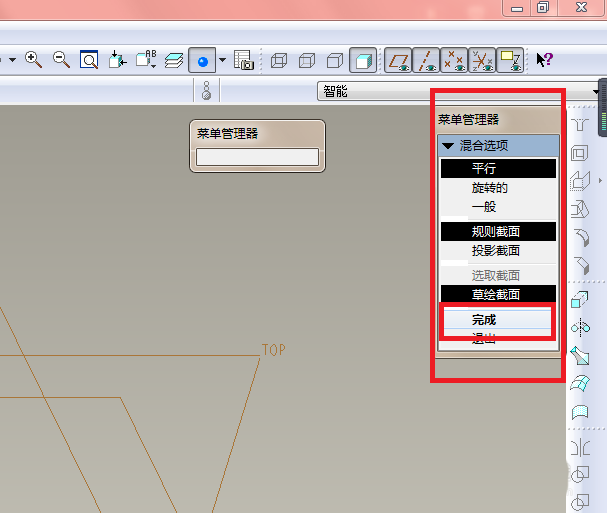Open the Reorient view tool
609x514 pixels.
coord(117,60)
